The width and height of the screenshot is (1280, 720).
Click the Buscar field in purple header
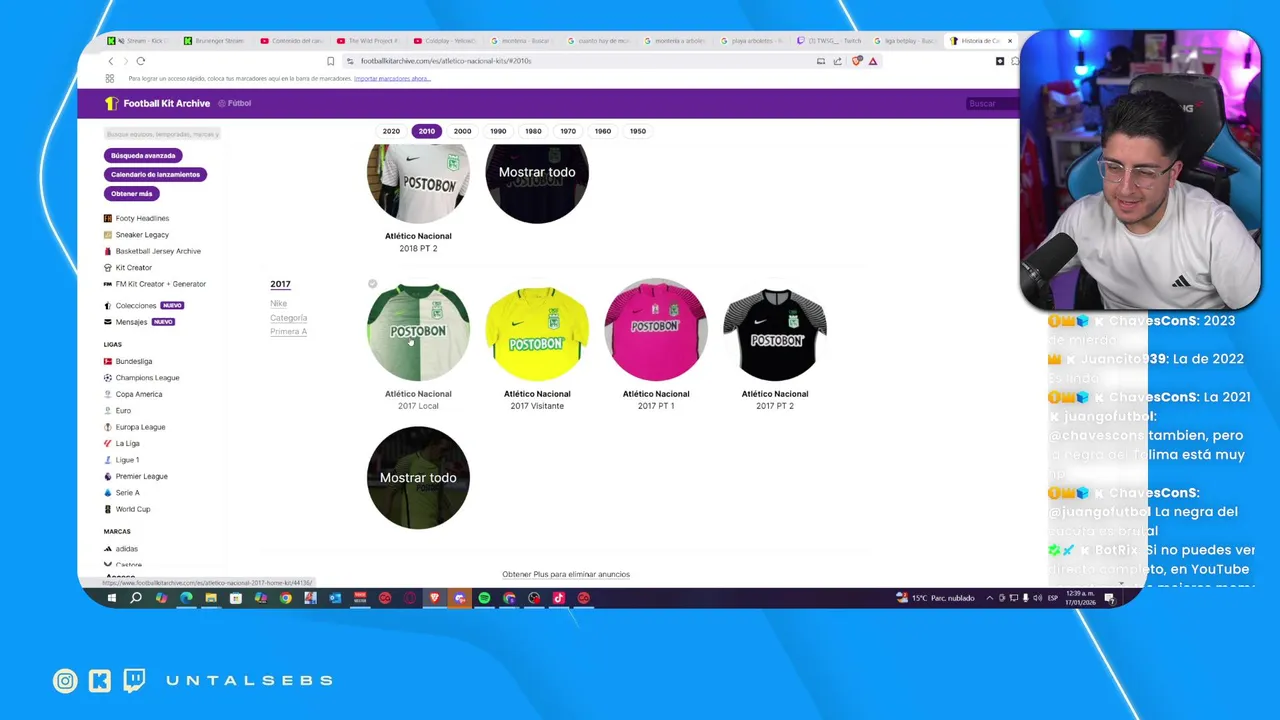point(992,103)
